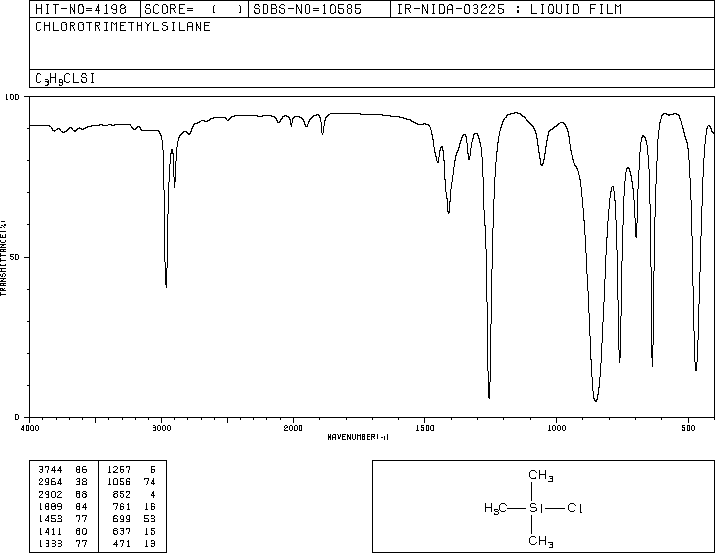The width and height of the screenshot is (715, 553).
Task: Click the 2000 wavenumber axis label
Action: click(x=293, y=428)
